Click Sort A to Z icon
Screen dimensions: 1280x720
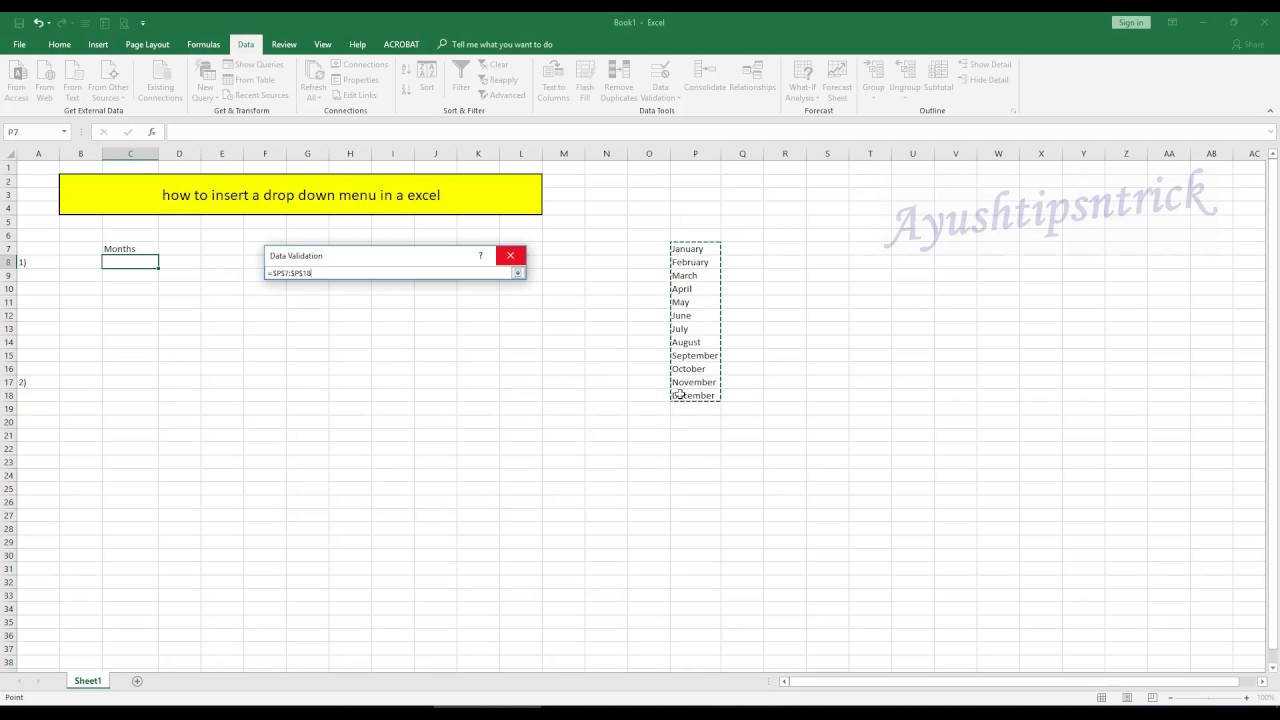(406, 69)
